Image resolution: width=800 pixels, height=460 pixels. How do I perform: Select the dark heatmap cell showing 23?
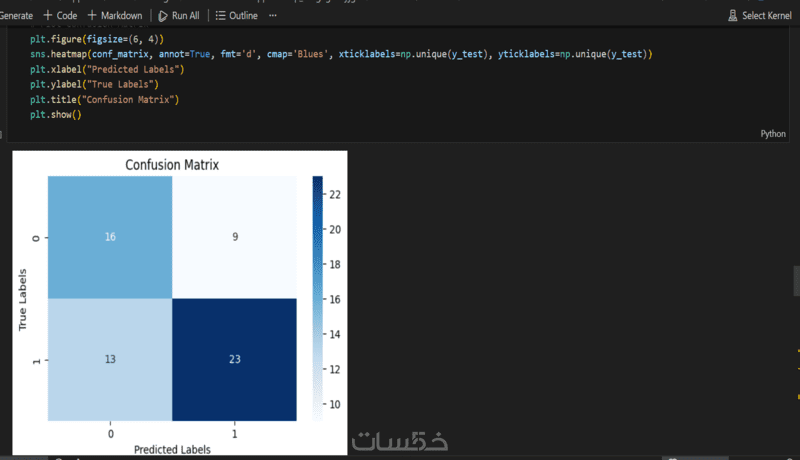(x=234, y=360)
